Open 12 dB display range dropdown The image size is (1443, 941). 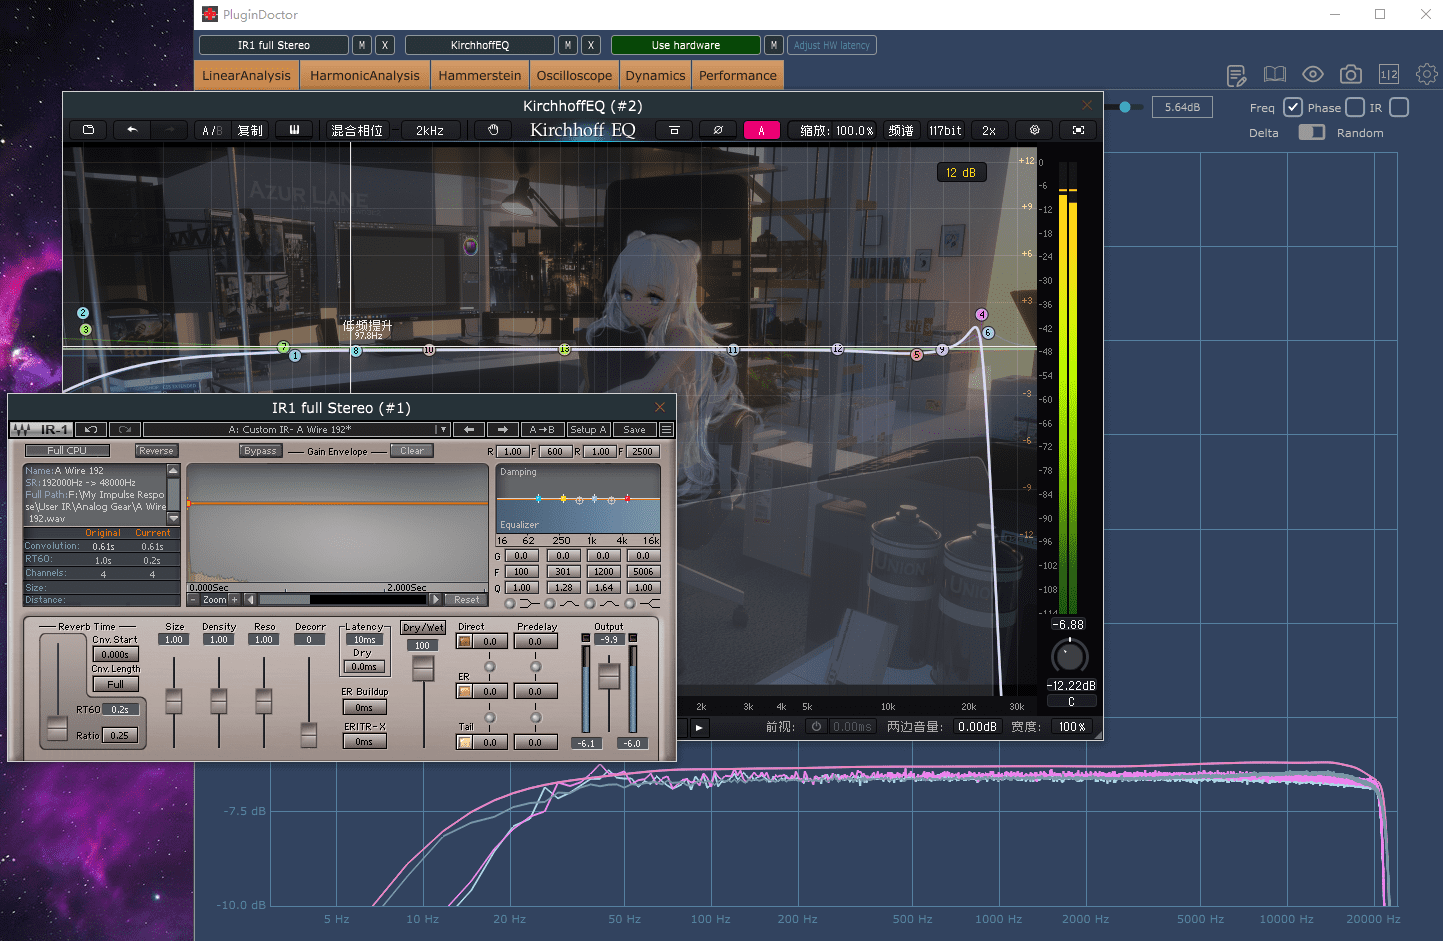961,172
